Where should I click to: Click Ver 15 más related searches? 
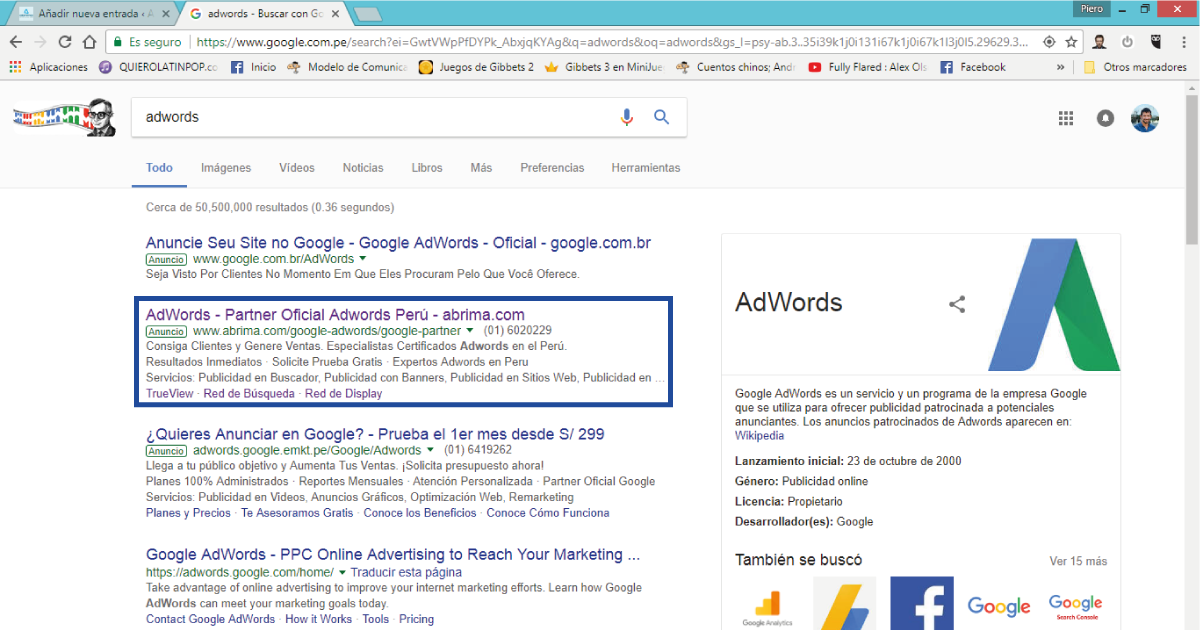[x=1078, y=561]
